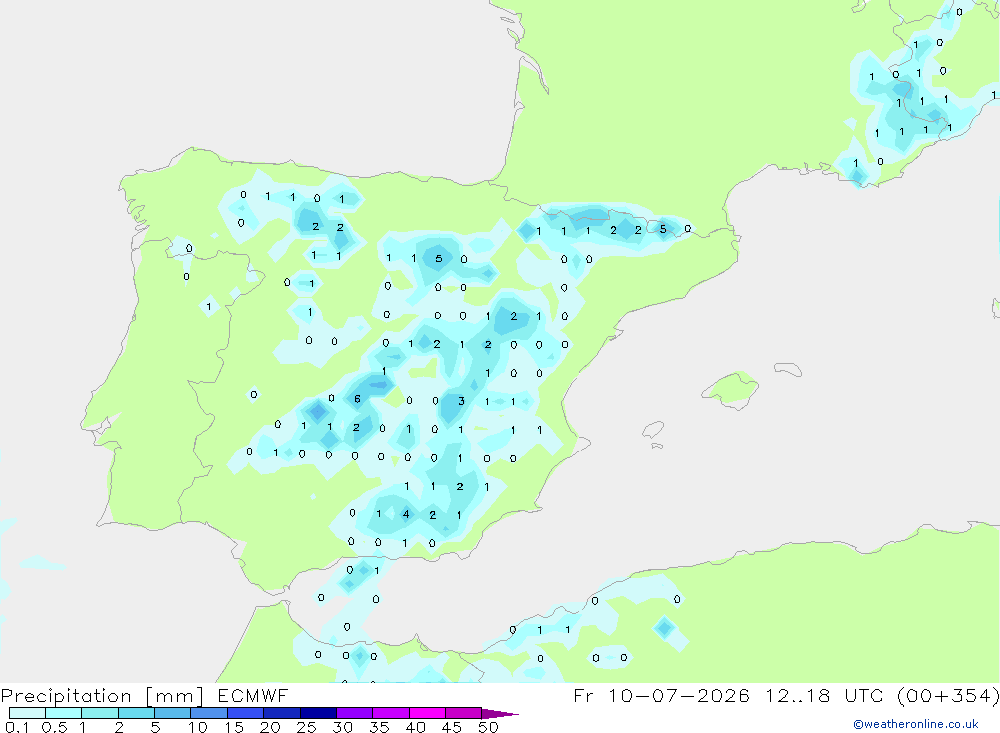Screen dimensions: 1000x733
Task: Click the '[mm]' unit label
Action: click(x=174, y=696)
